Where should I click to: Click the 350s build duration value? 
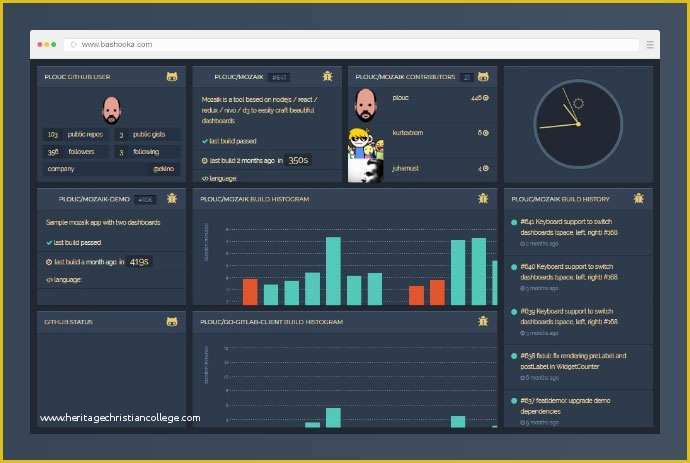298,161
